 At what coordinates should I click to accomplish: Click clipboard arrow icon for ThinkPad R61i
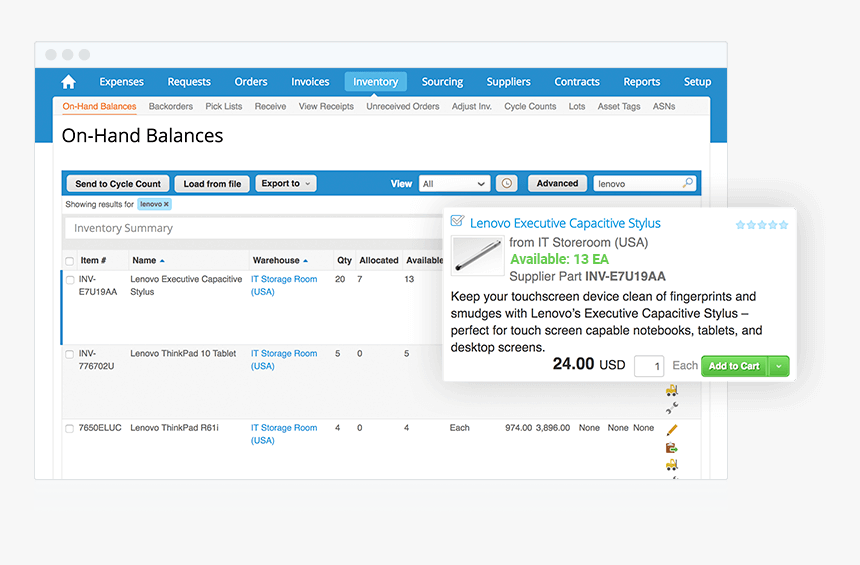coord(672,448)
